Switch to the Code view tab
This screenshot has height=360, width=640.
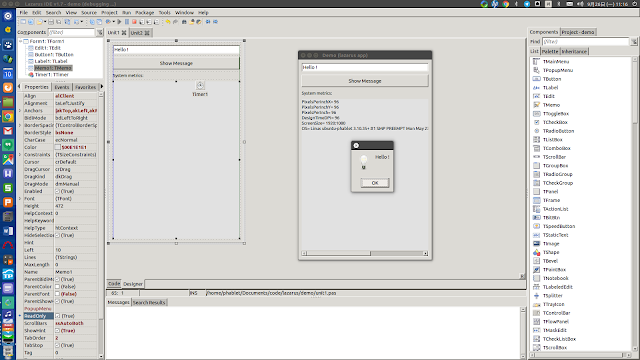[114, 284]
